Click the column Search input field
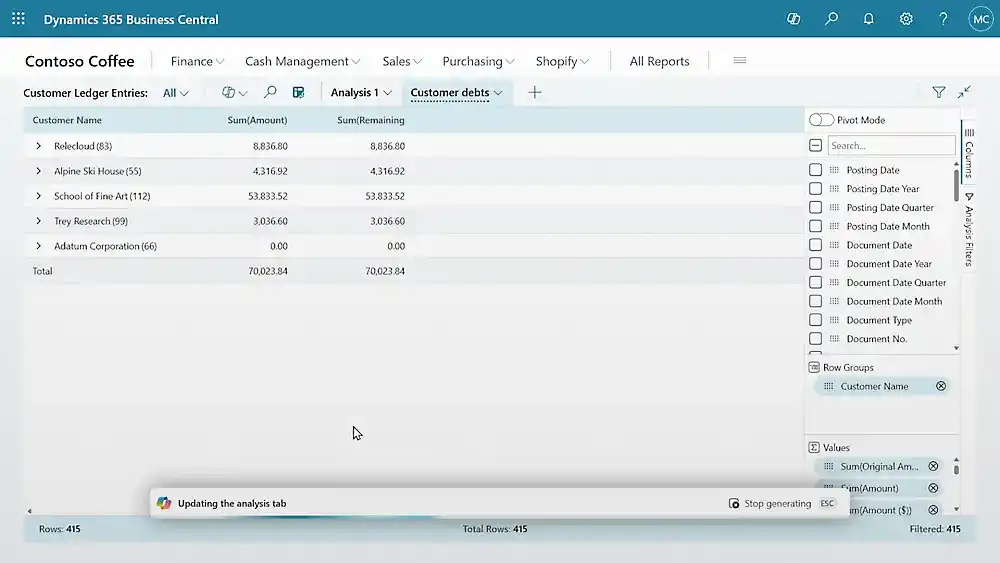 click(x=891, y=146)
